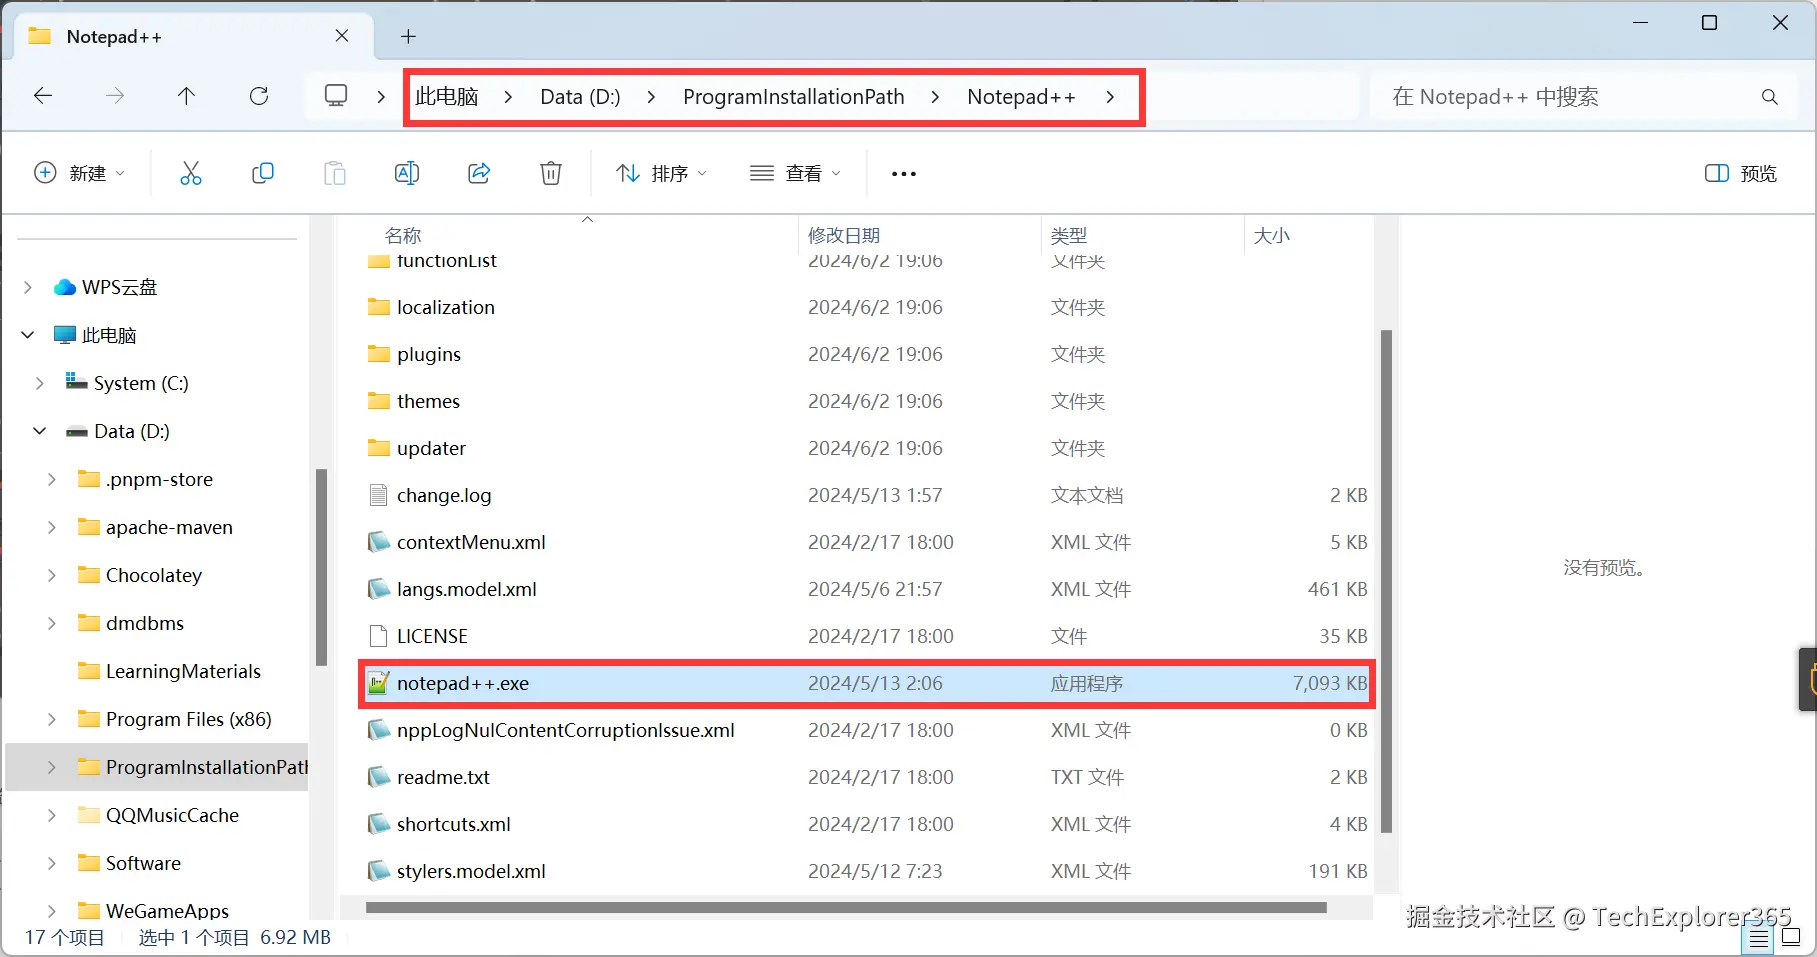
Task: Switch to large icons view in status bar
Action: click(x=1791, y=938)
